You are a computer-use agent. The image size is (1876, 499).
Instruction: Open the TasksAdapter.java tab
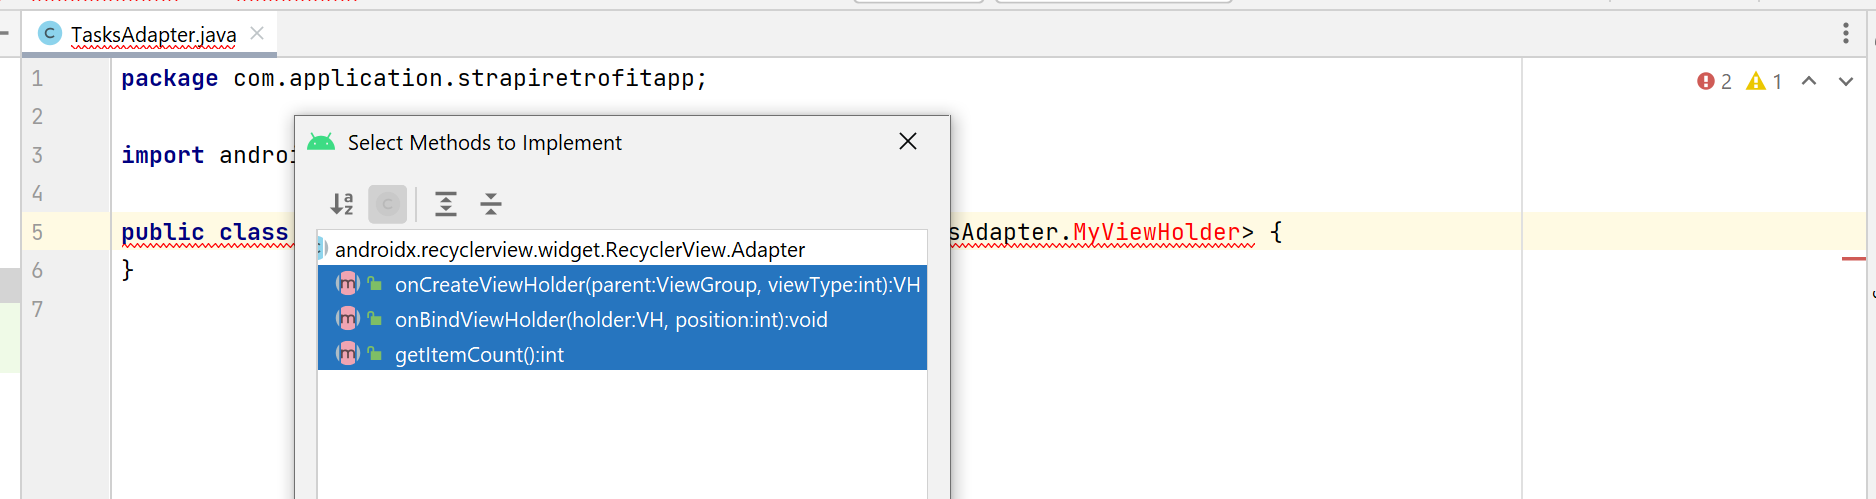tap(153, 35)
